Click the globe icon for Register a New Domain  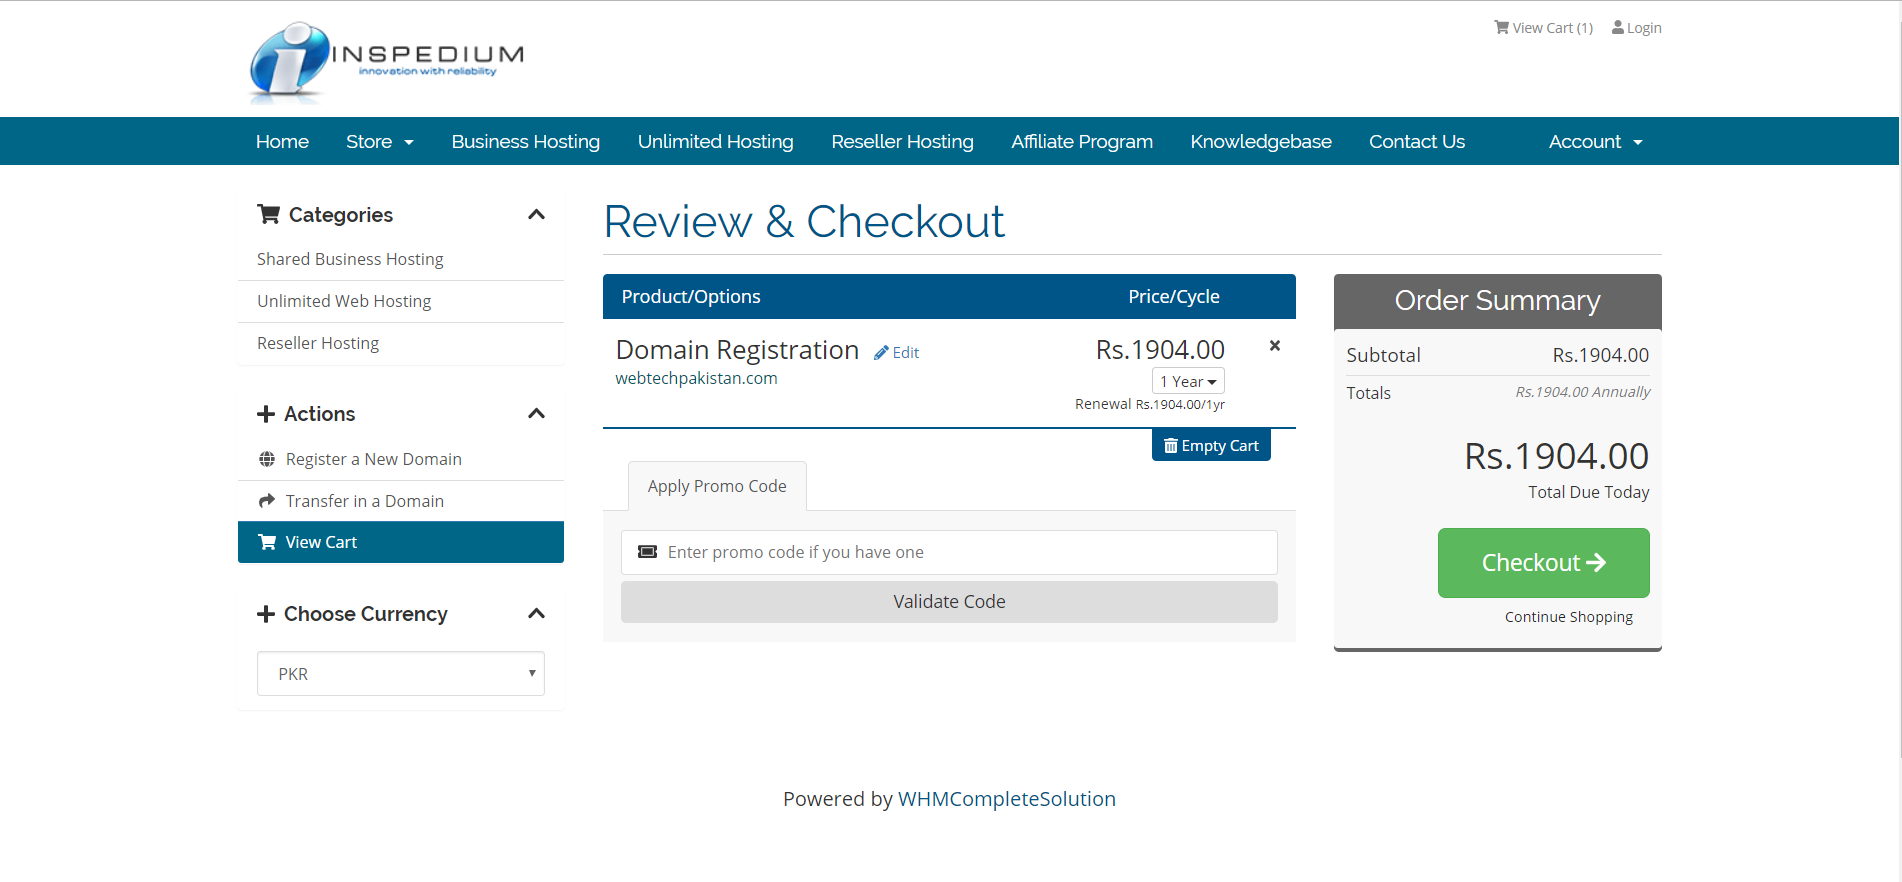[267, 459]
